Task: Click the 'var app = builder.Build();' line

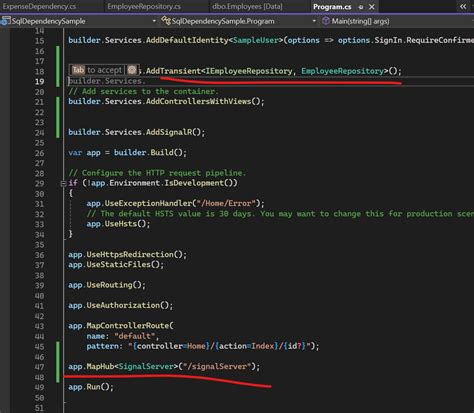Action: [127, 153]
